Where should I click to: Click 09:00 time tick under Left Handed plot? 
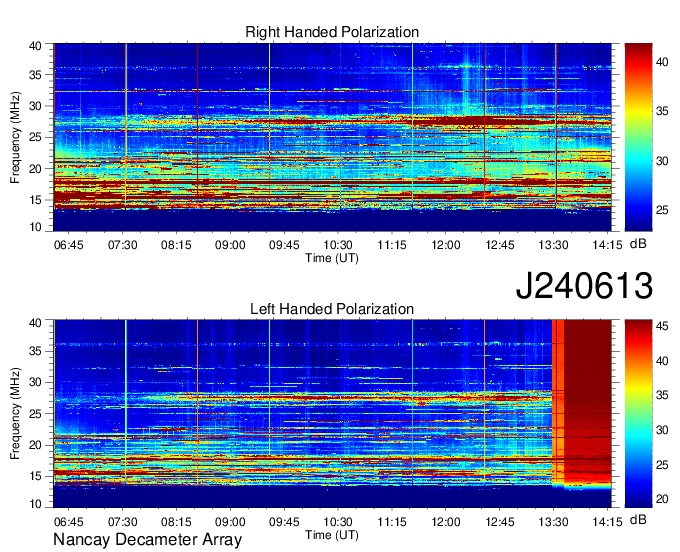pos(230,522)
